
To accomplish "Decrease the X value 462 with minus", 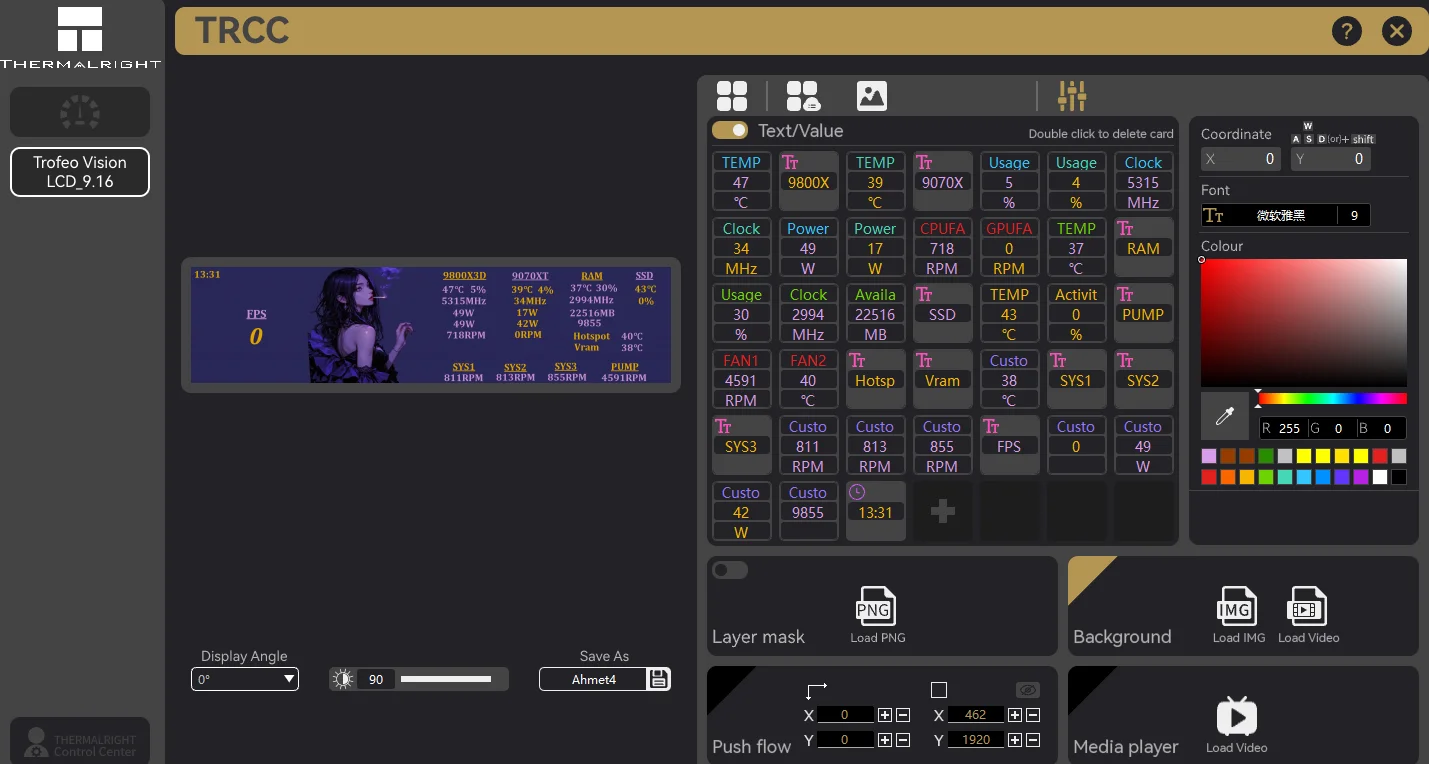I will (x=1033, y=715).
